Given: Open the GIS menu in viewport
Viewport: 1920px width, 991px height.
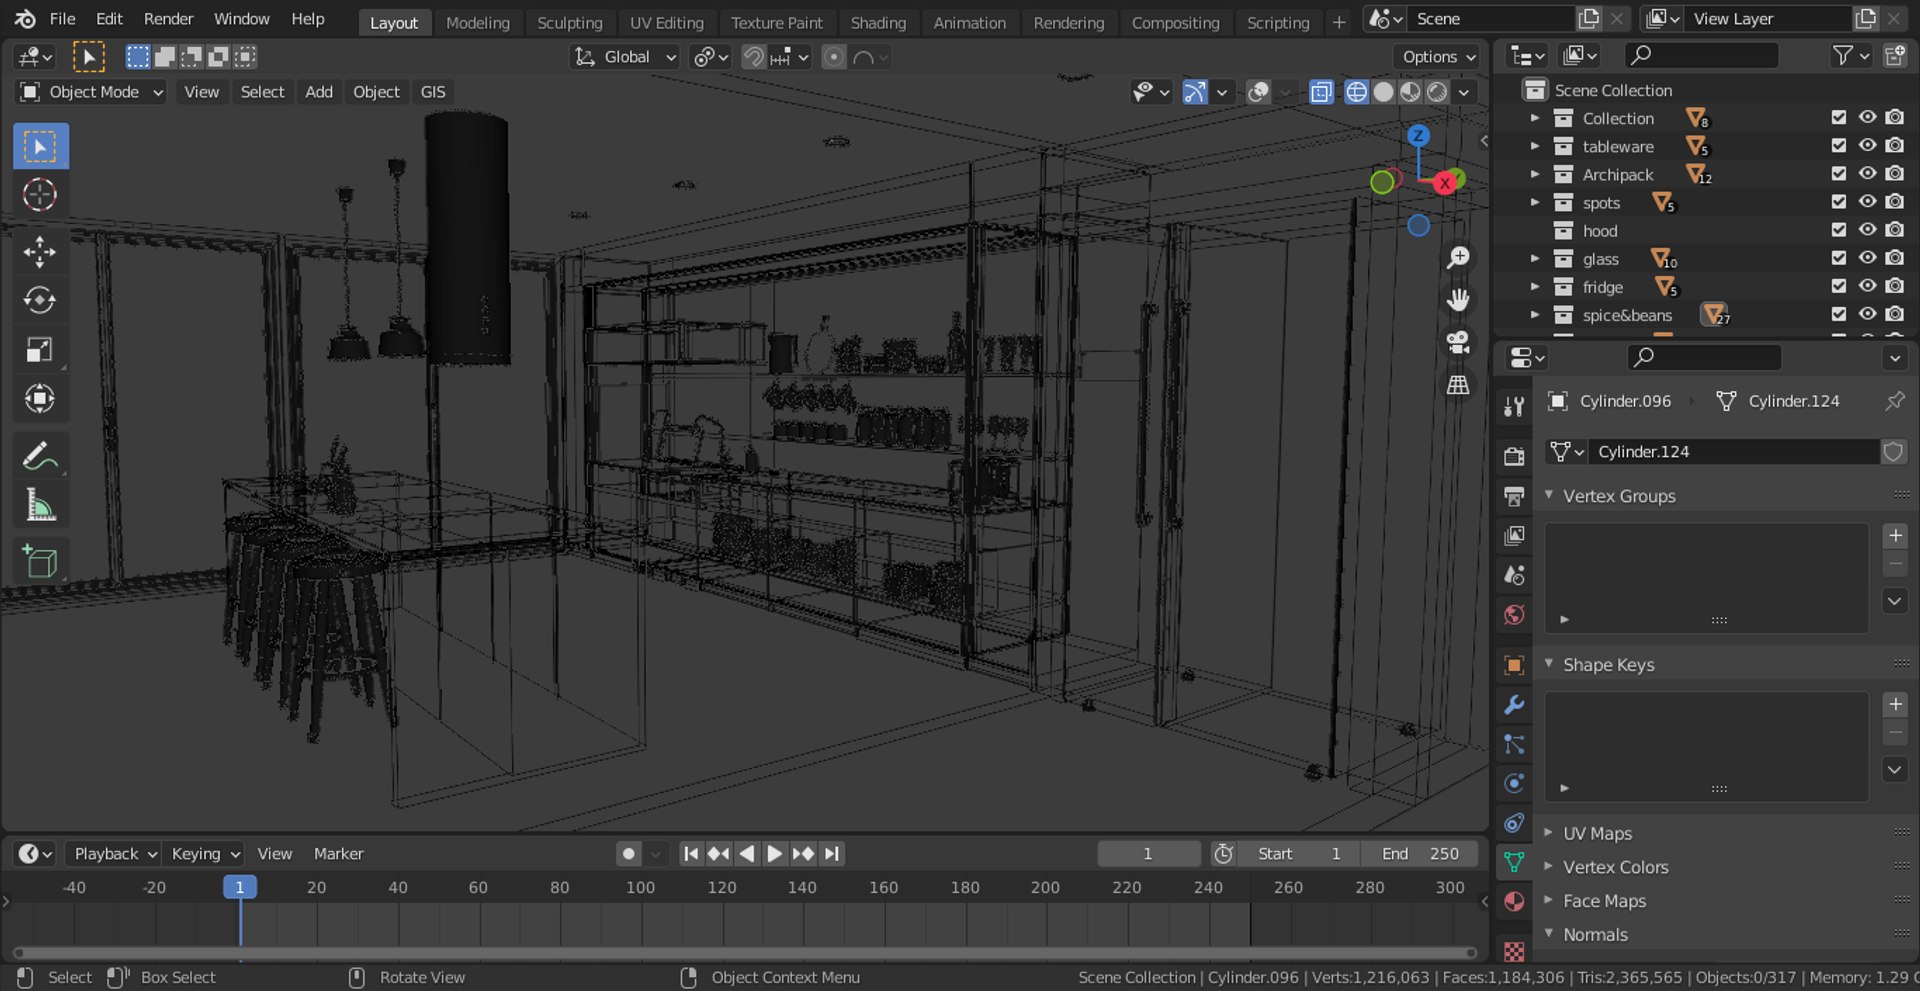Looking at the screenshot, I should tap(432, 92).
